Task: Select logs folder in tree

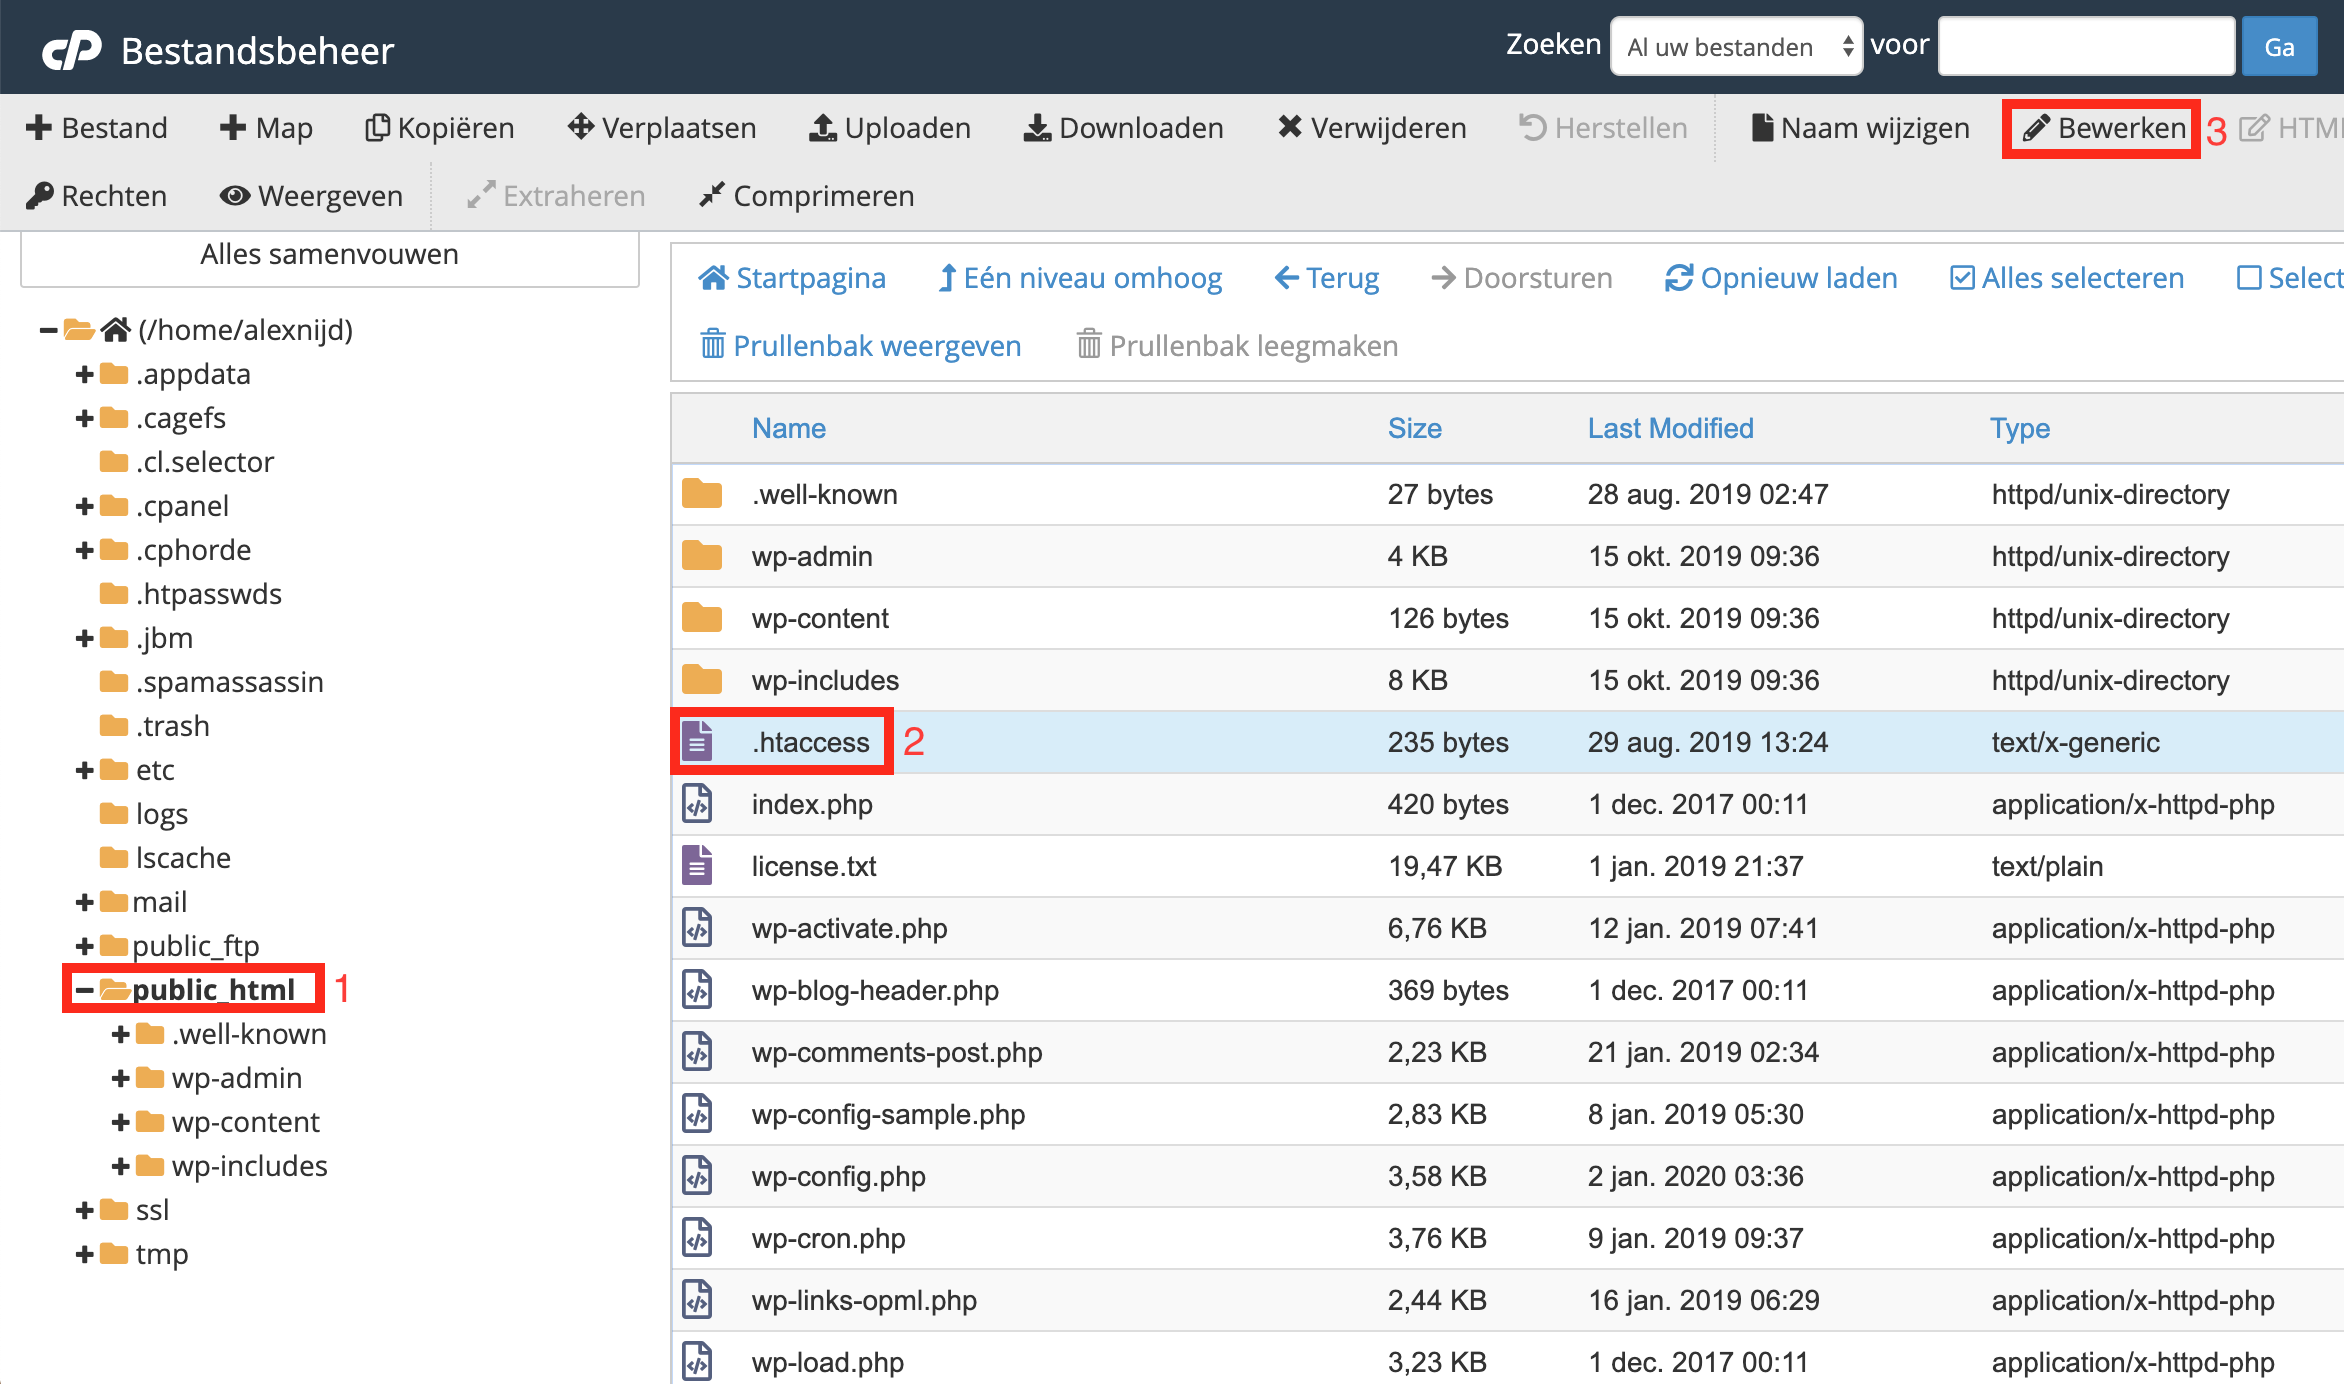Action: (x=161, y=814)
